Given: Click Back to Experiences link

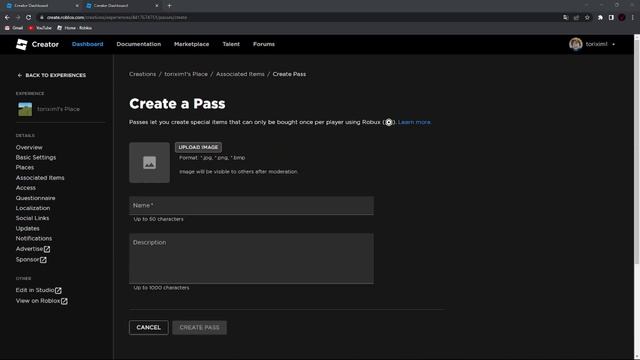Looking at the screenshot, I should pyautogui.click(x=51, y=76).
